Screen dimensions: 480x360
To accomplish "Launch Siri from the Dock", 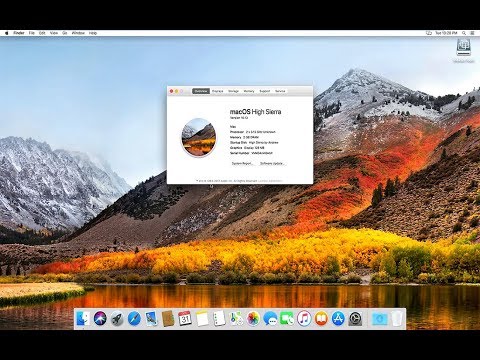I will click(100, 319).
